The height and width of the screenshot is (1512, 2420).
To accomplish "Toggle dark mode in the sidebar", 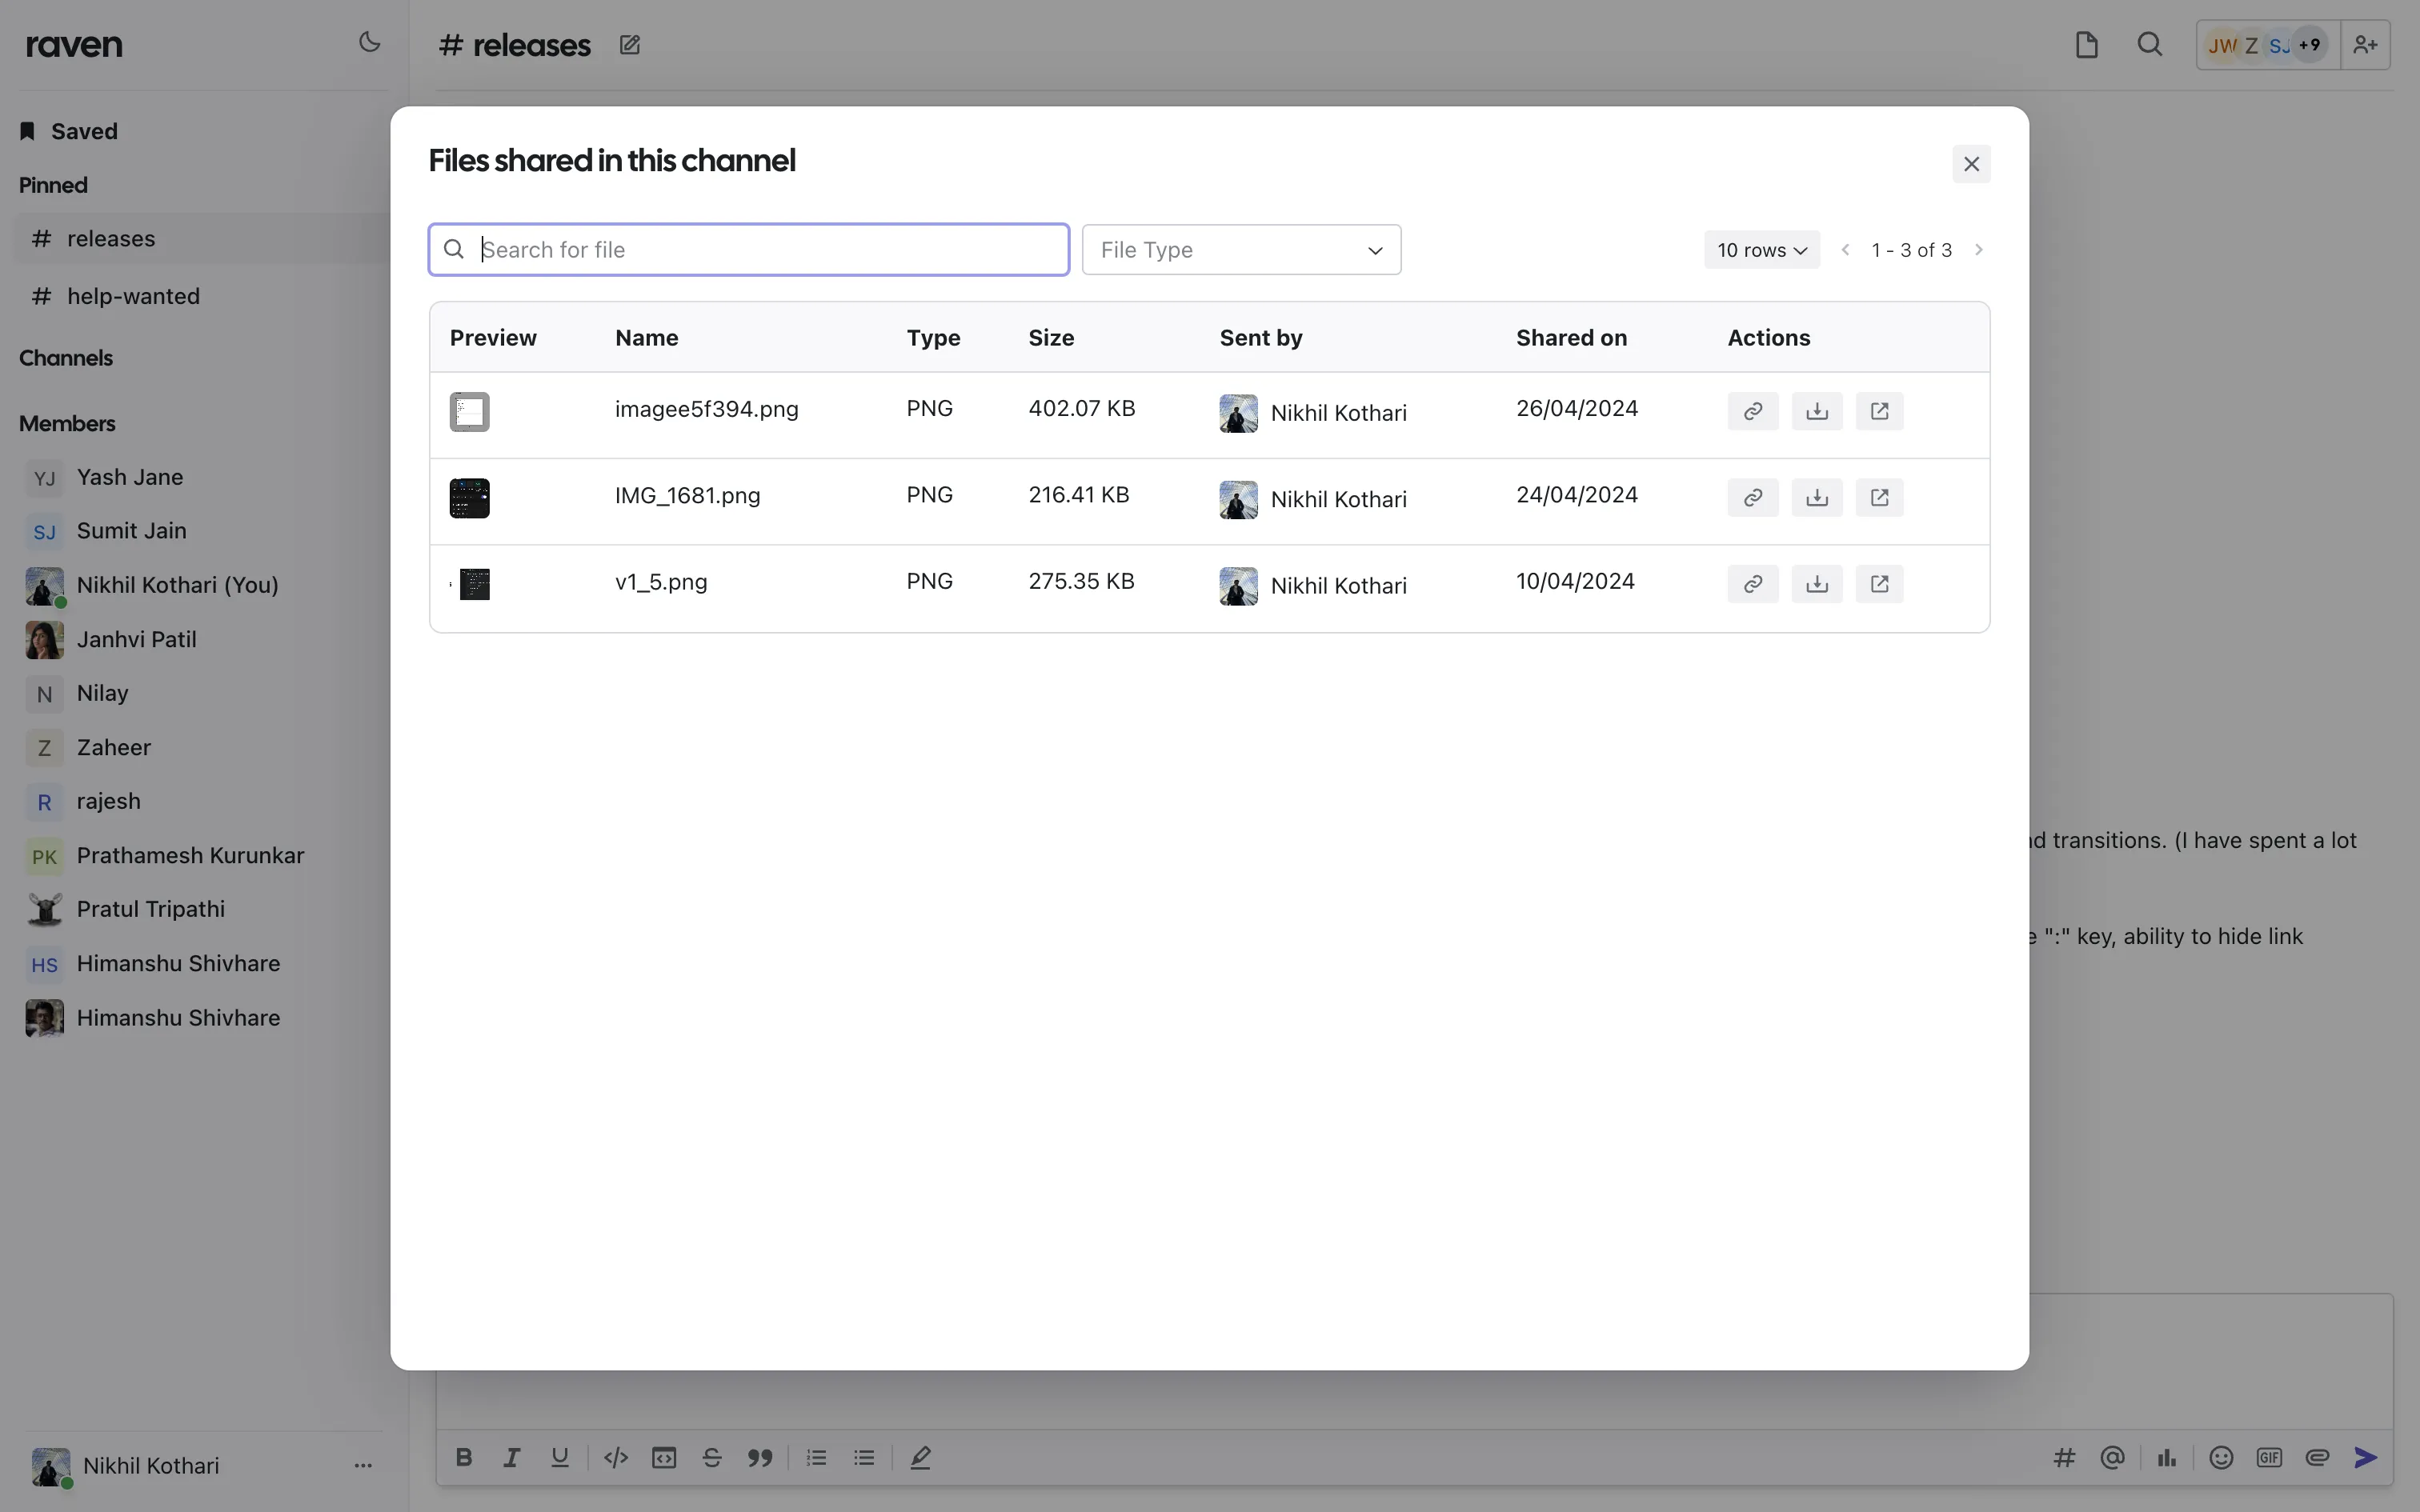I will pos(369,43).
